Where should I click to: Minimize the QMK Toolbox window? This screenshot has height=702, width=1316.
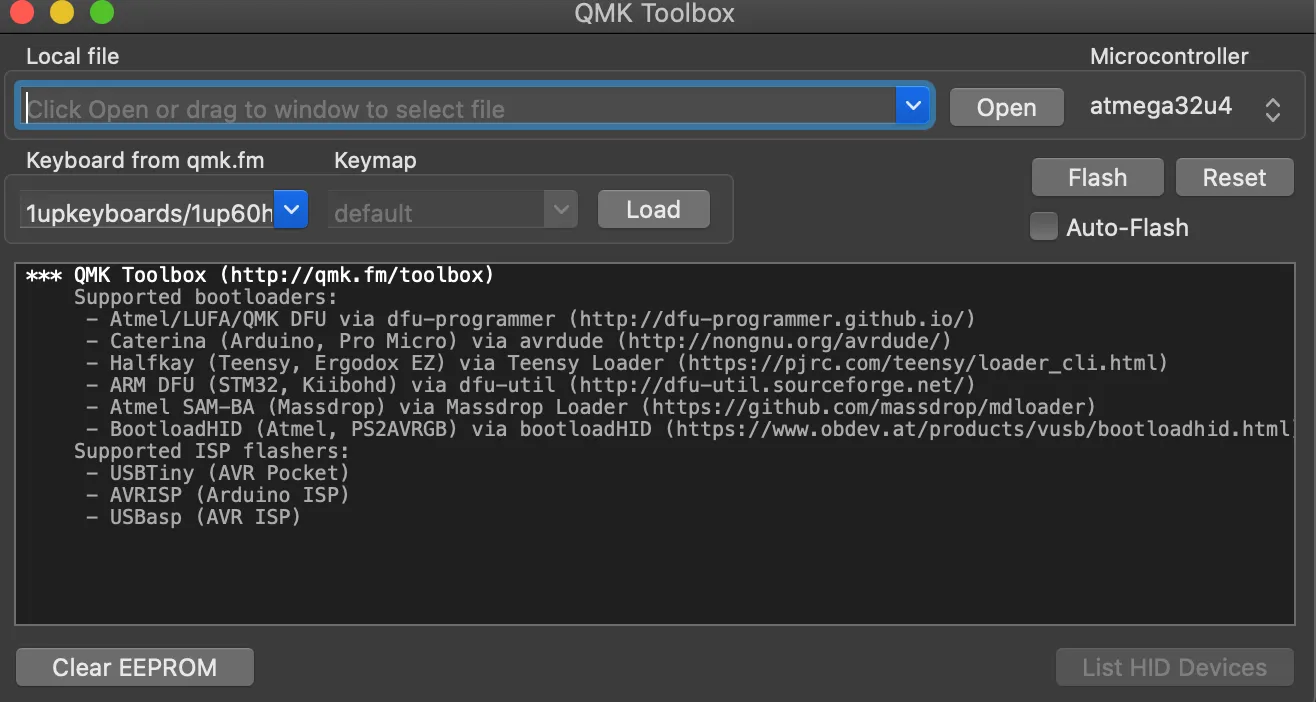[x=62, y=13]
